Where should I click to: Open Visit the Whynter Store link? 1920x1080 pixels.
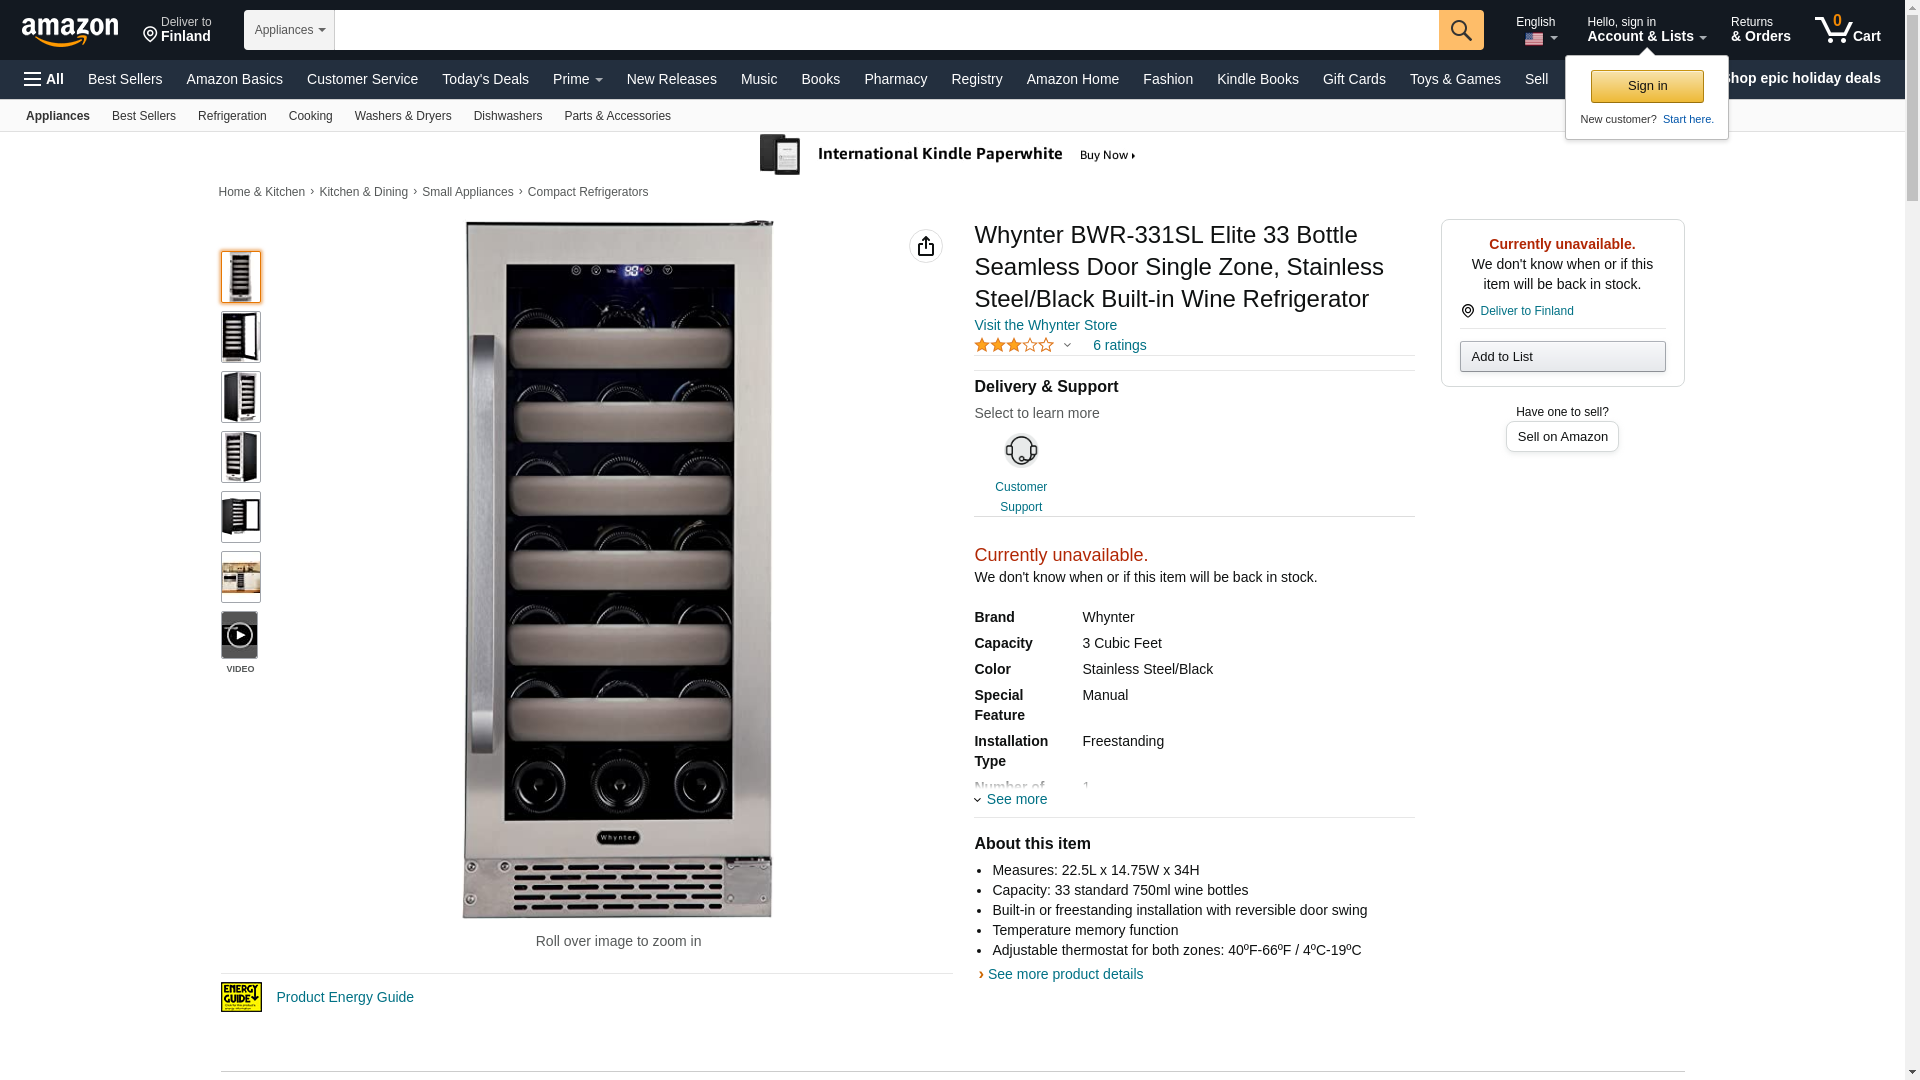1045,325
